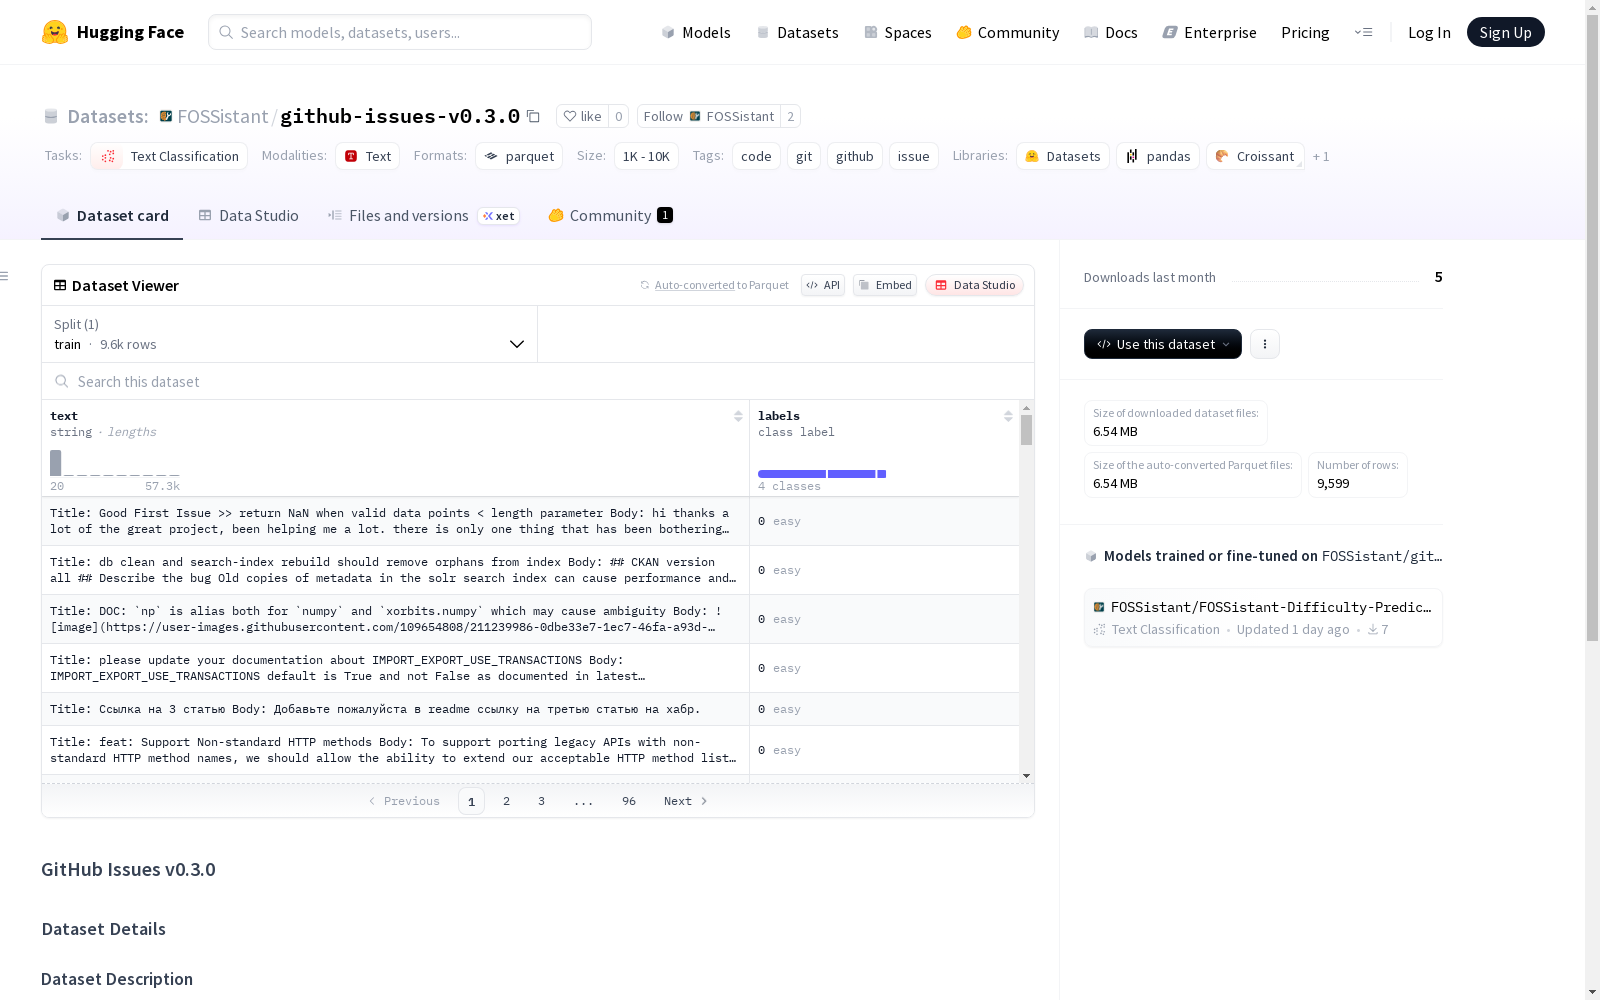
Task: Select the Text Classification task tag
Action: [169, 156]
